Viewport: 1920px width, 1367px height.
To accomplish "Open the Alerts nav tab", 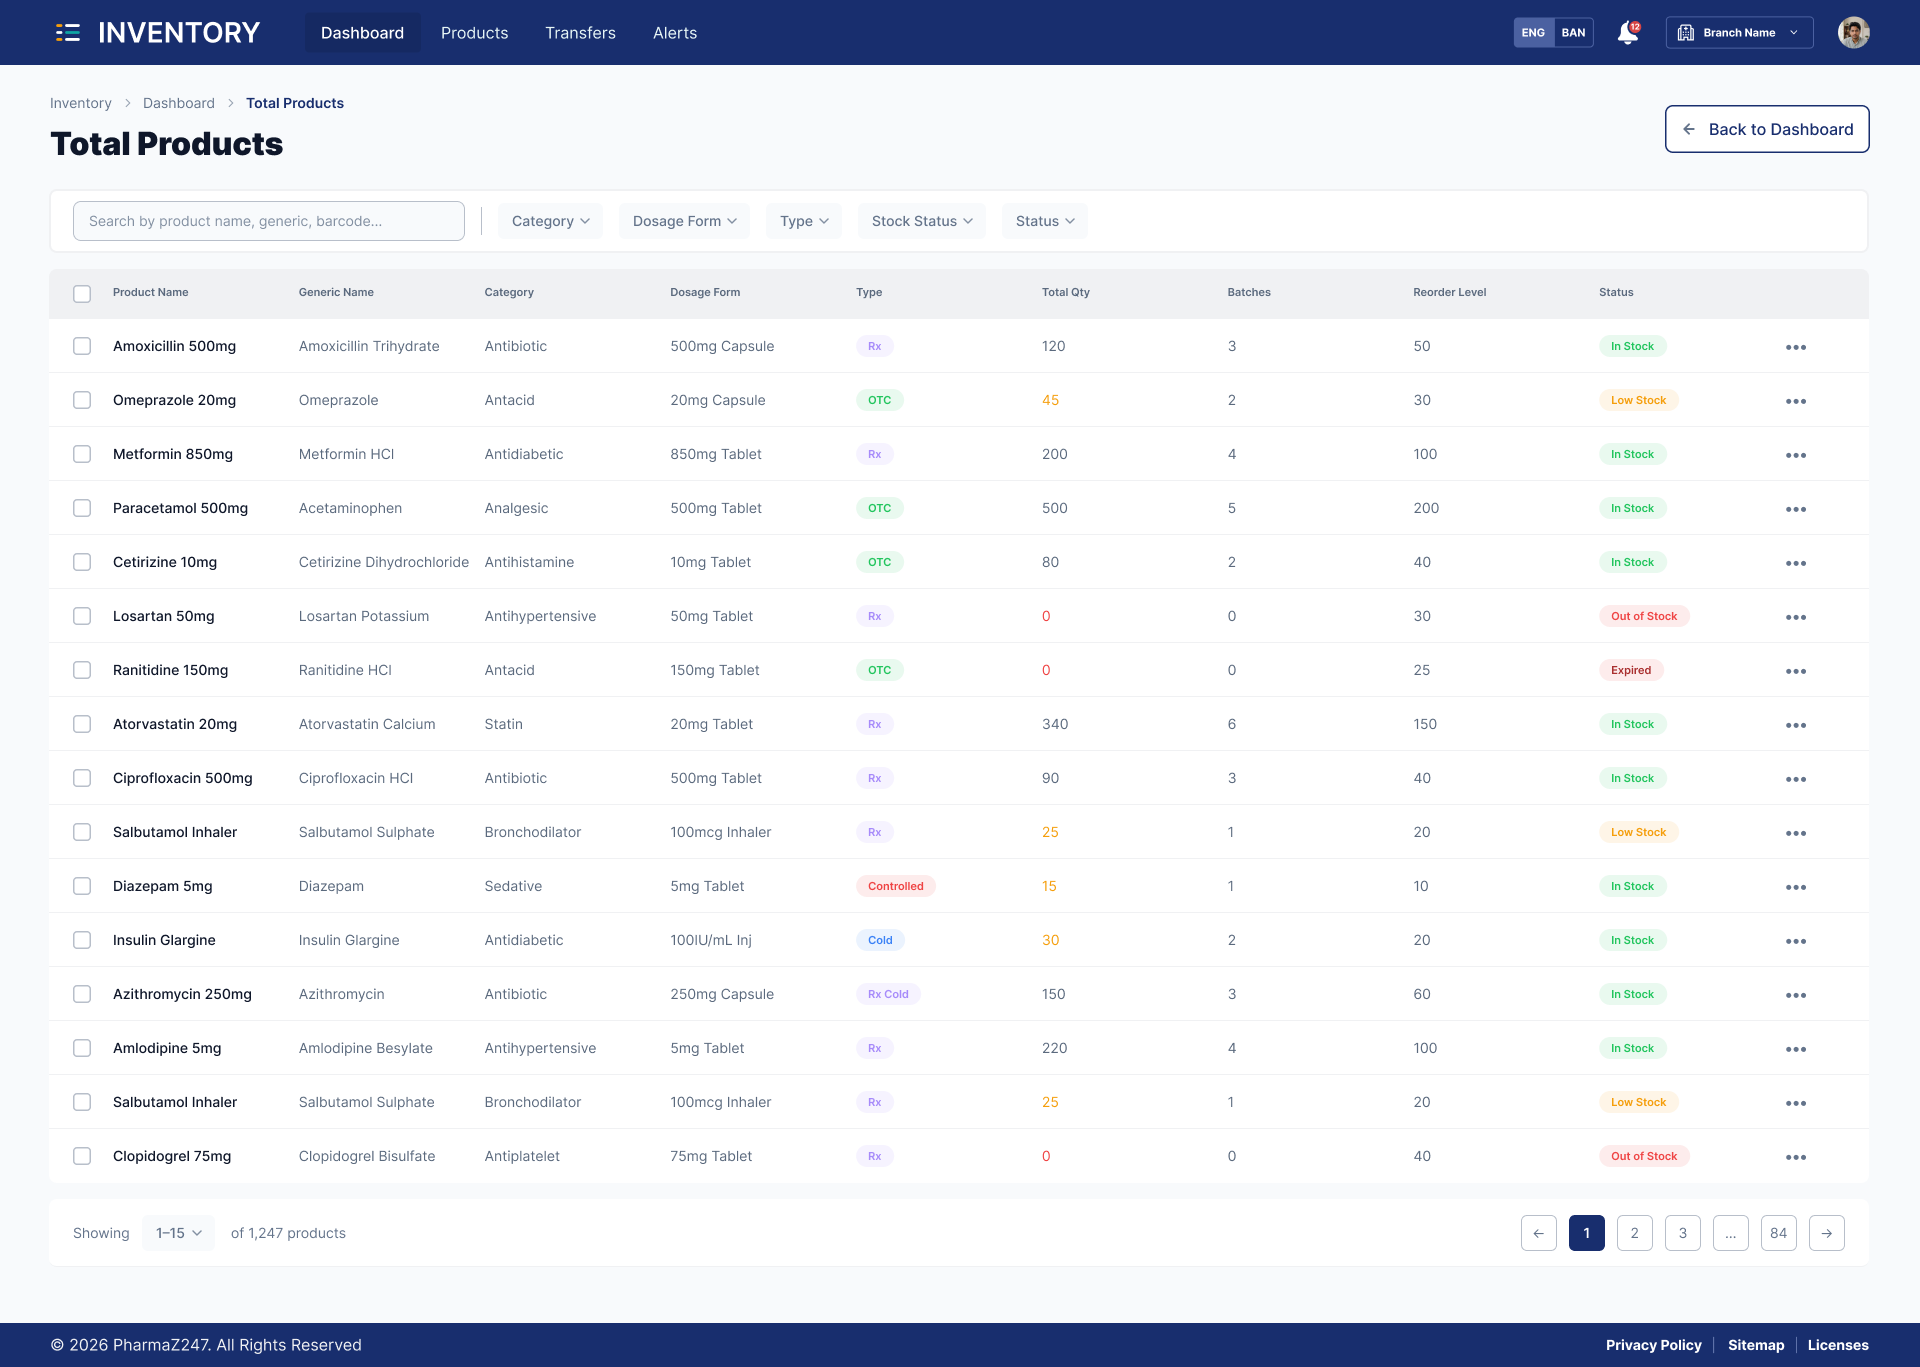I will (x=675, y=33).
